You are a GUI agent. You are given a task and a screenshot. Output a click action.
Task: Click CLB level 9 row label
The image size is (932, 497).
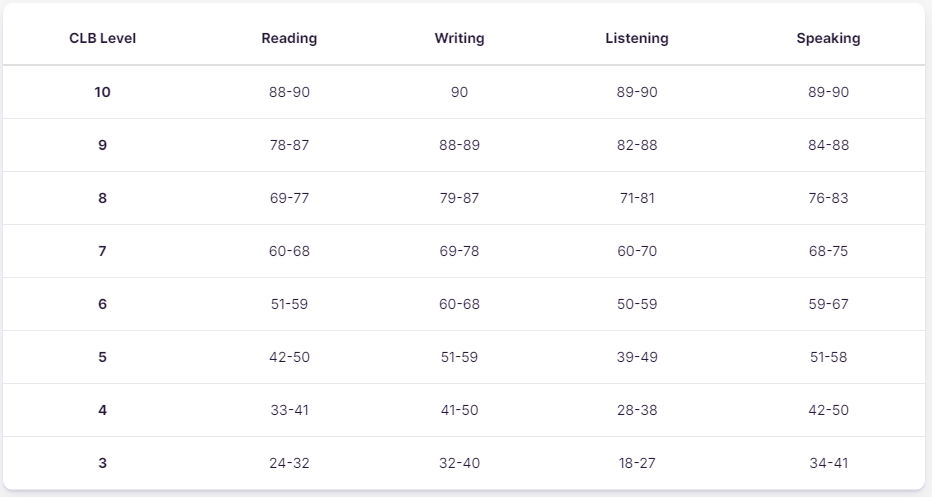pos(102,145)
